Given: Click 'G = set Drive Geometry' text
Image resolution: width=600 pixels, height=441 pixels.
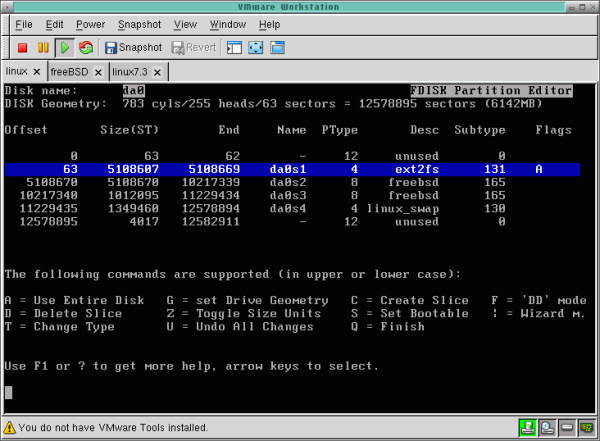Looking at the screenshot, I should [x=248, y=301].
